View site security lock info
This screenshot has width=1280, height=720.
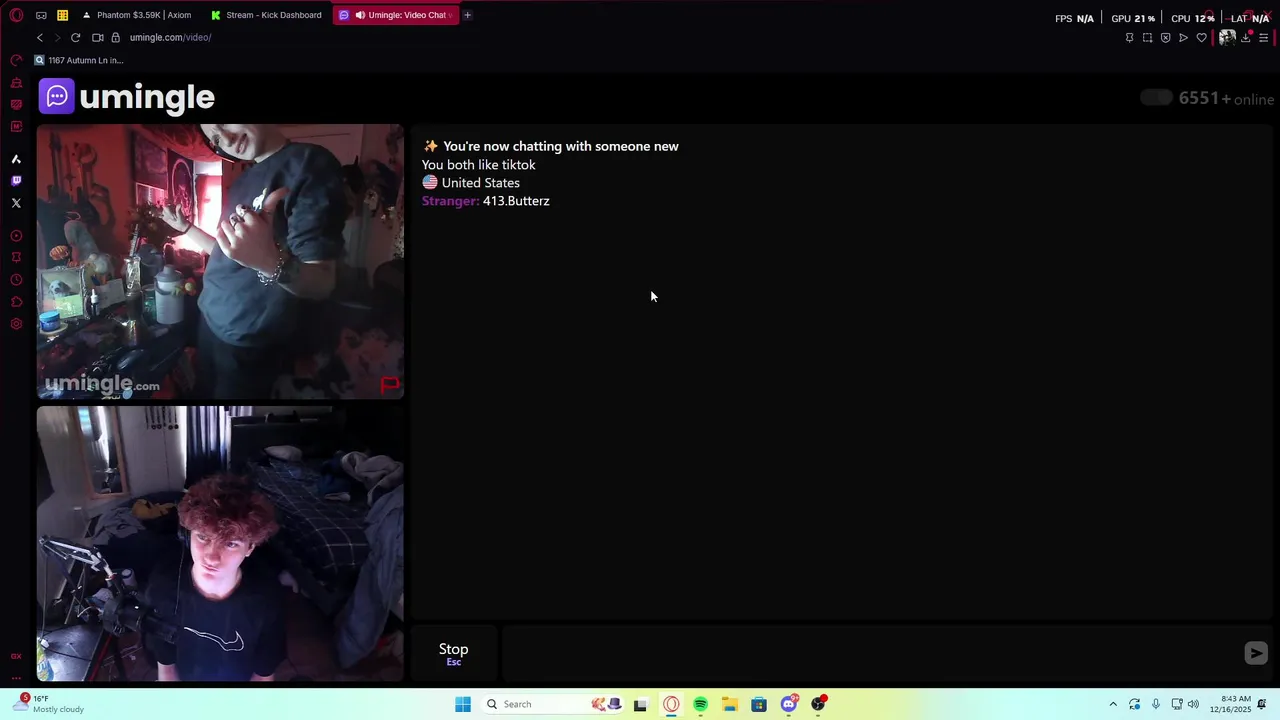point(116,37)
